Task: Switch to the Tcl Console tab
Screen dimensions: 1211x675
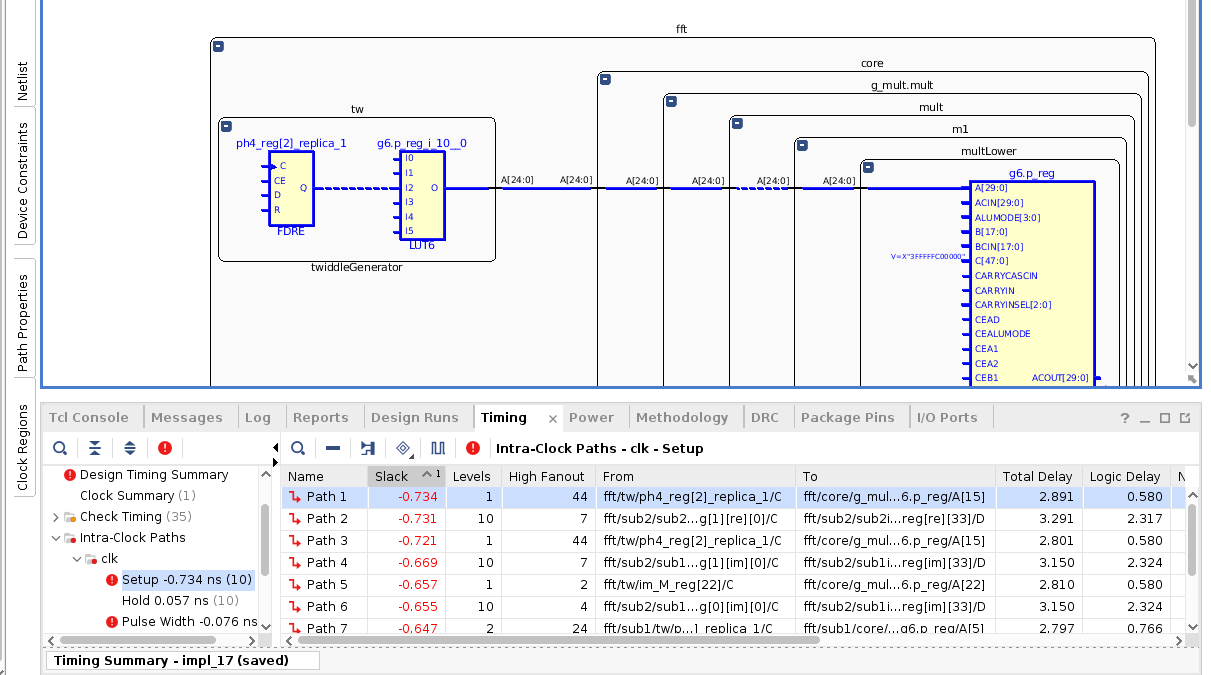Action: click(89, 417)
